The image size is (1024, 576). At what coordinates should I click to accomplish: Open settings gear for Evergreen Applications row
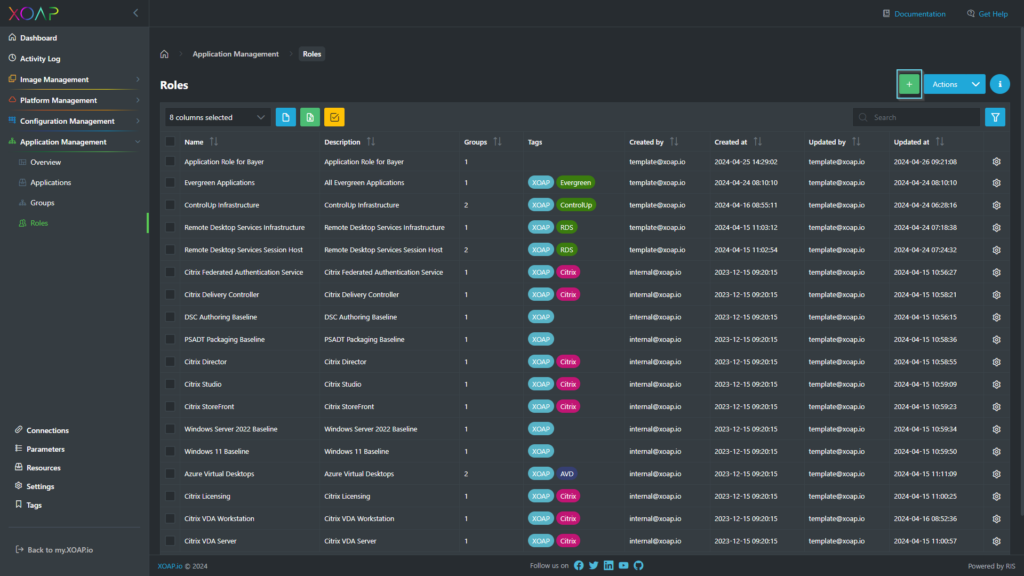[996, 183]
